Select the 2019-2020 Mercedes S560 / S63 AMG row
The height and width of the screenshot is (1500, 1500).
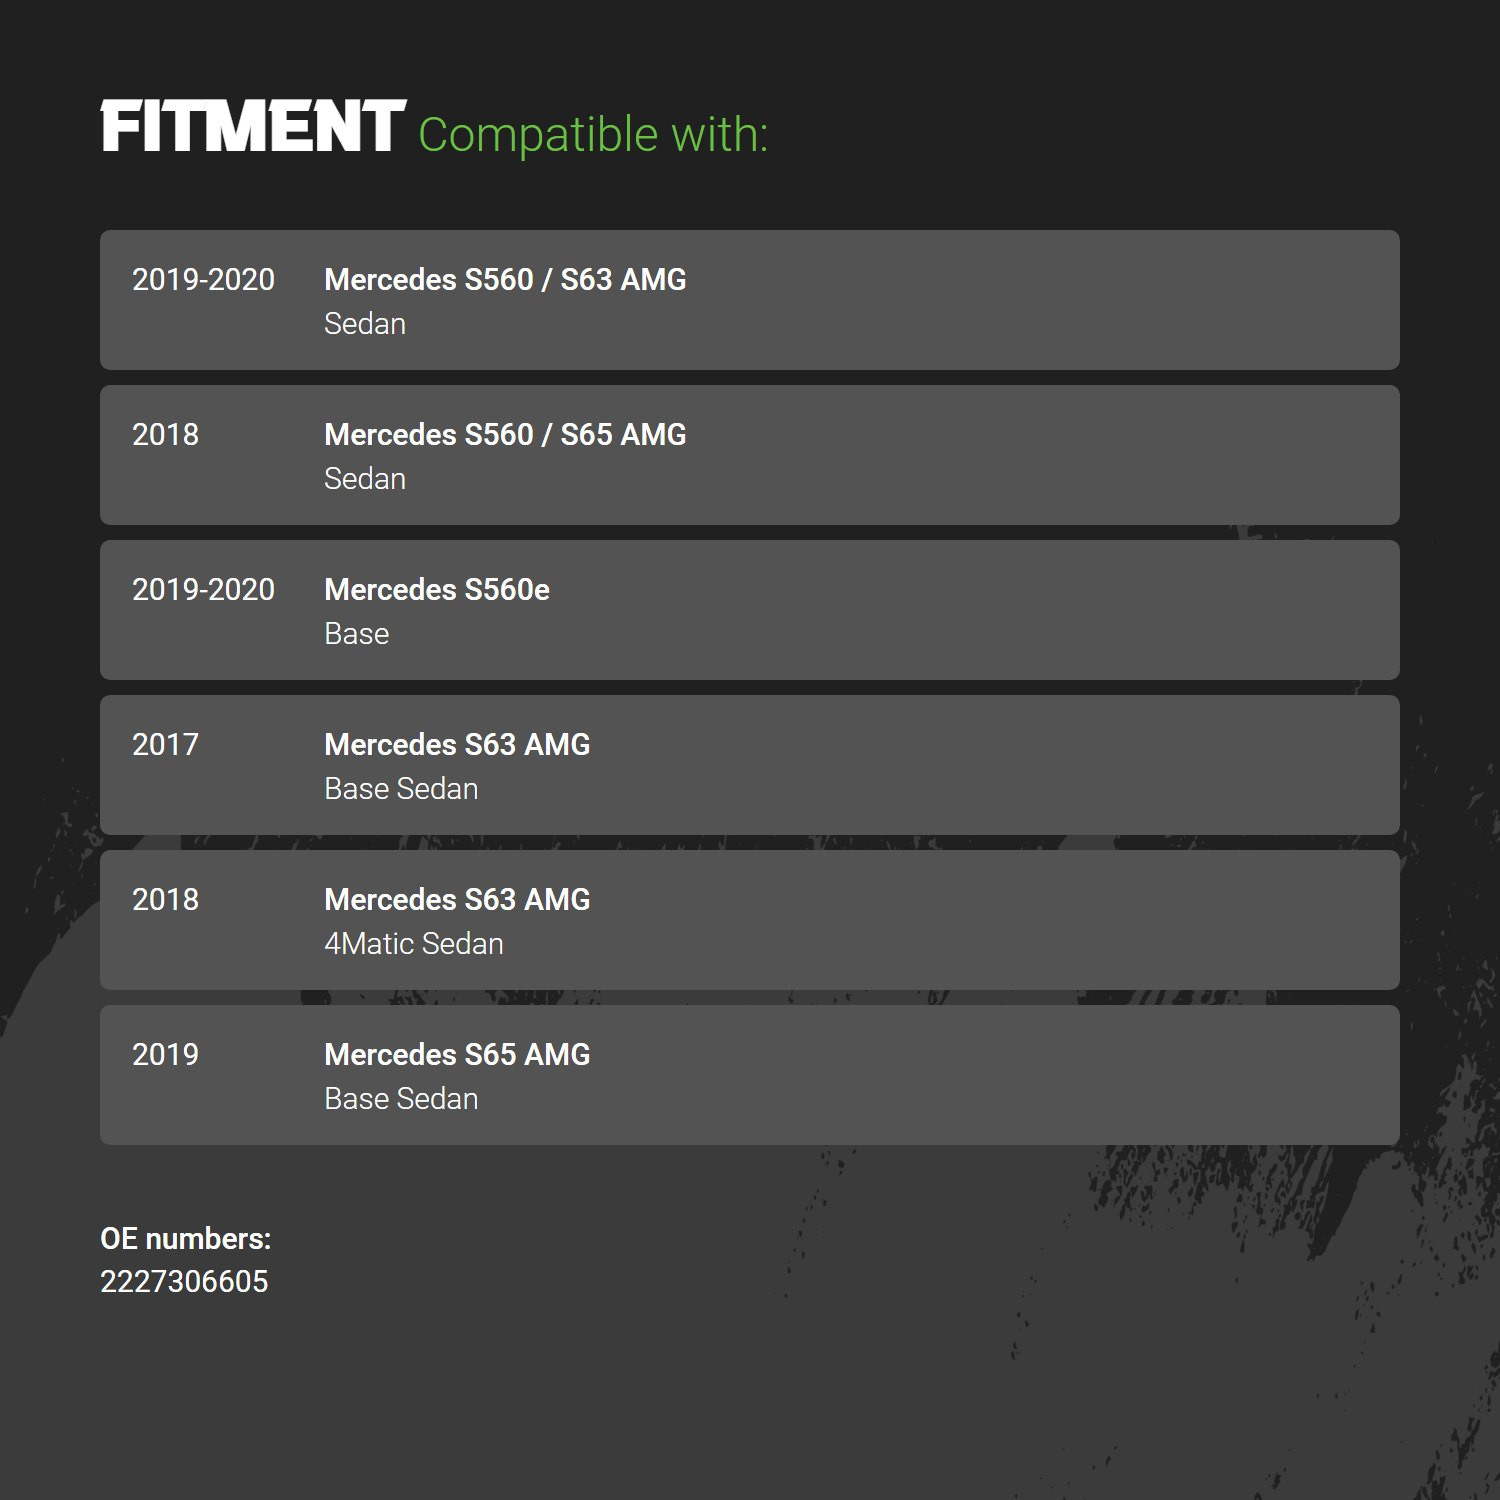pos(750,300)
